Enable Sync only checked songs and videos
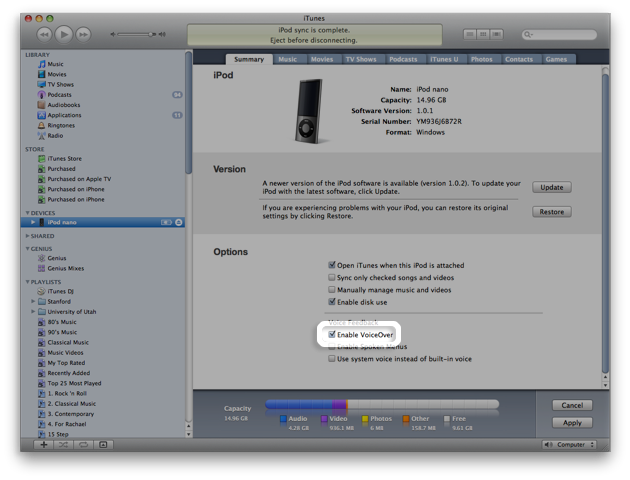 332,277
